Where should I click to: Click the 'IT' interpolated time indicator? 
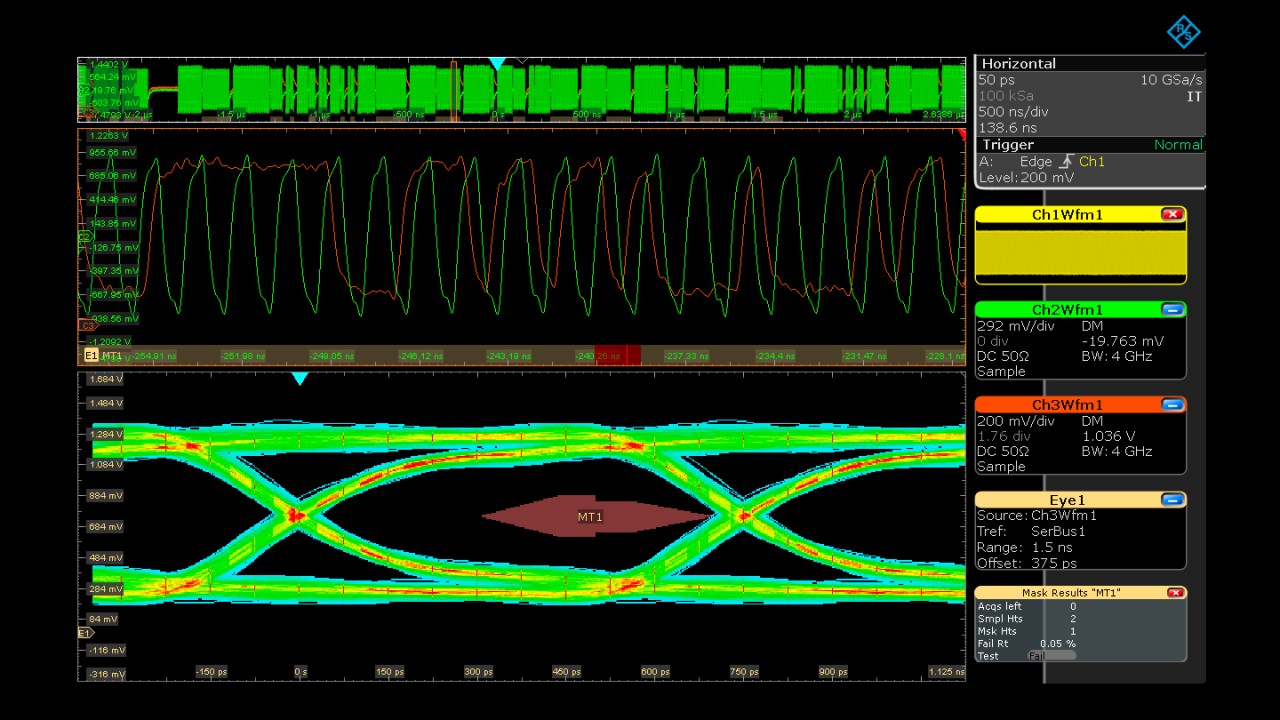point(1194,96)
